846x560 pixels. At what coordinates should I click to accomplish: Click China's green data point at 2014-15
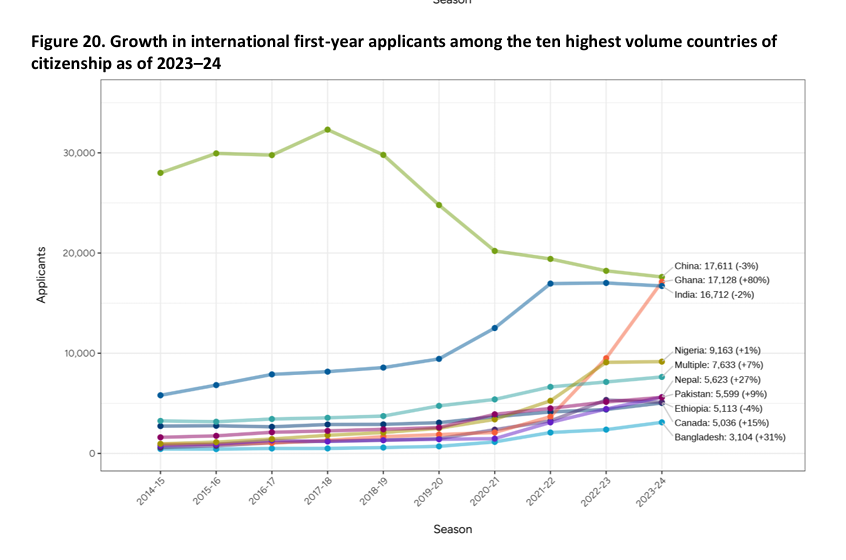point(160,173)
